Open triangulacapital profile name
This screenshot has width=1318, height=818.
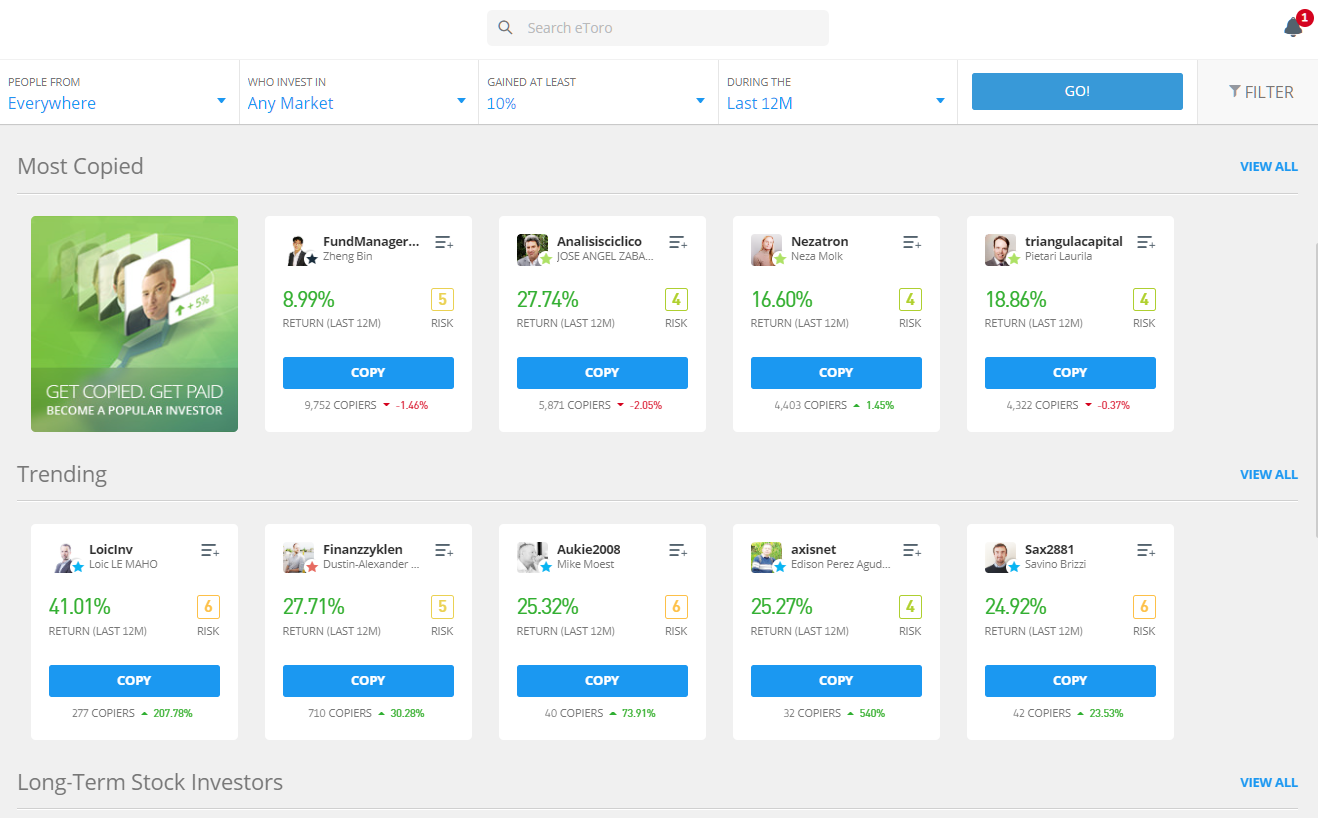[x=1074, y=242]
